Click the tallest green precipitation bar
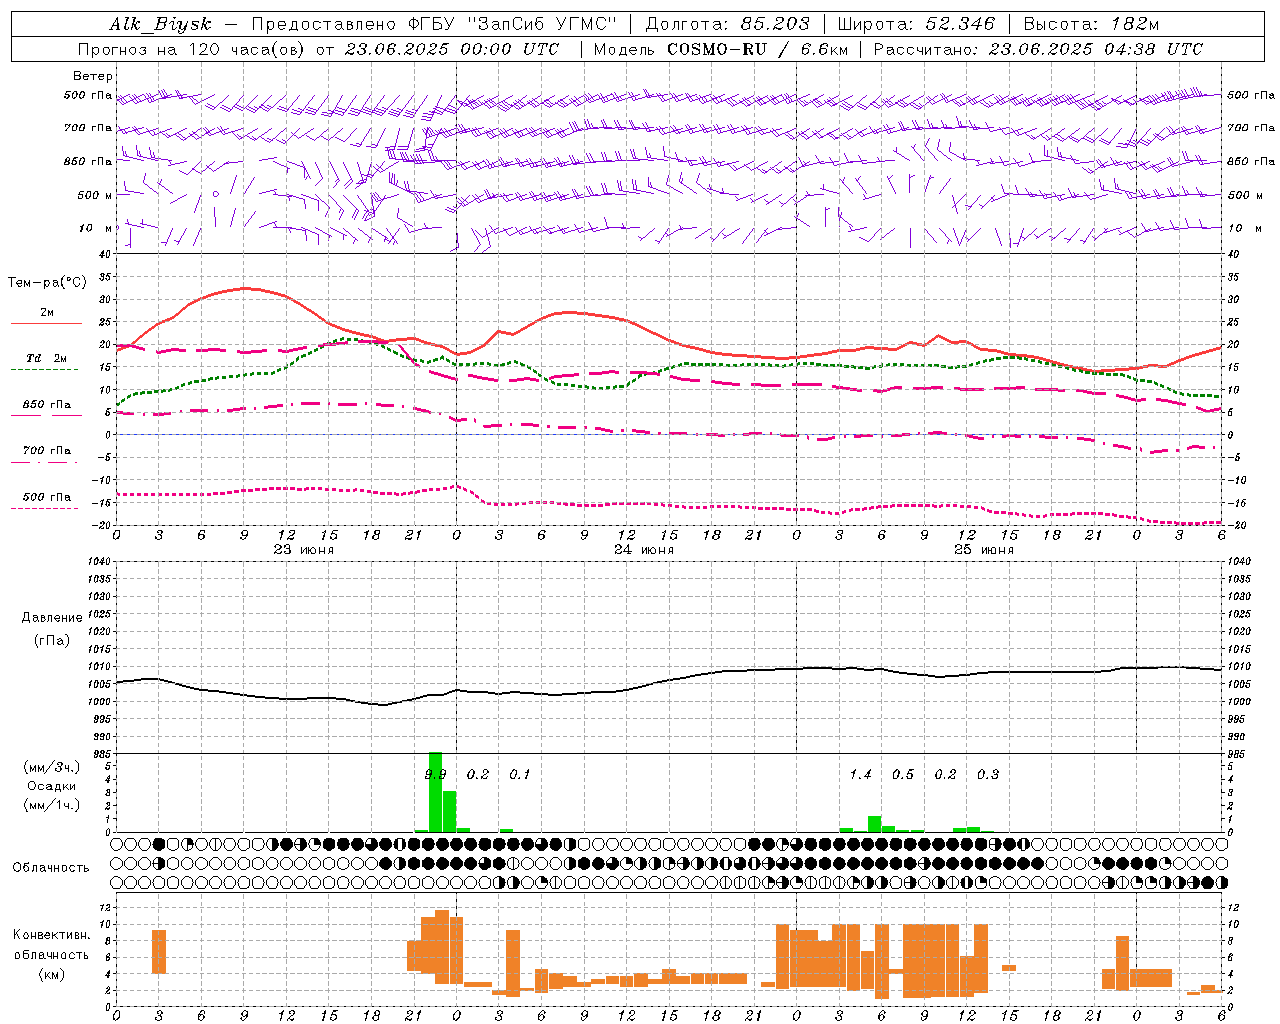Viewport: 1280px width, 1024px height. 435,792
